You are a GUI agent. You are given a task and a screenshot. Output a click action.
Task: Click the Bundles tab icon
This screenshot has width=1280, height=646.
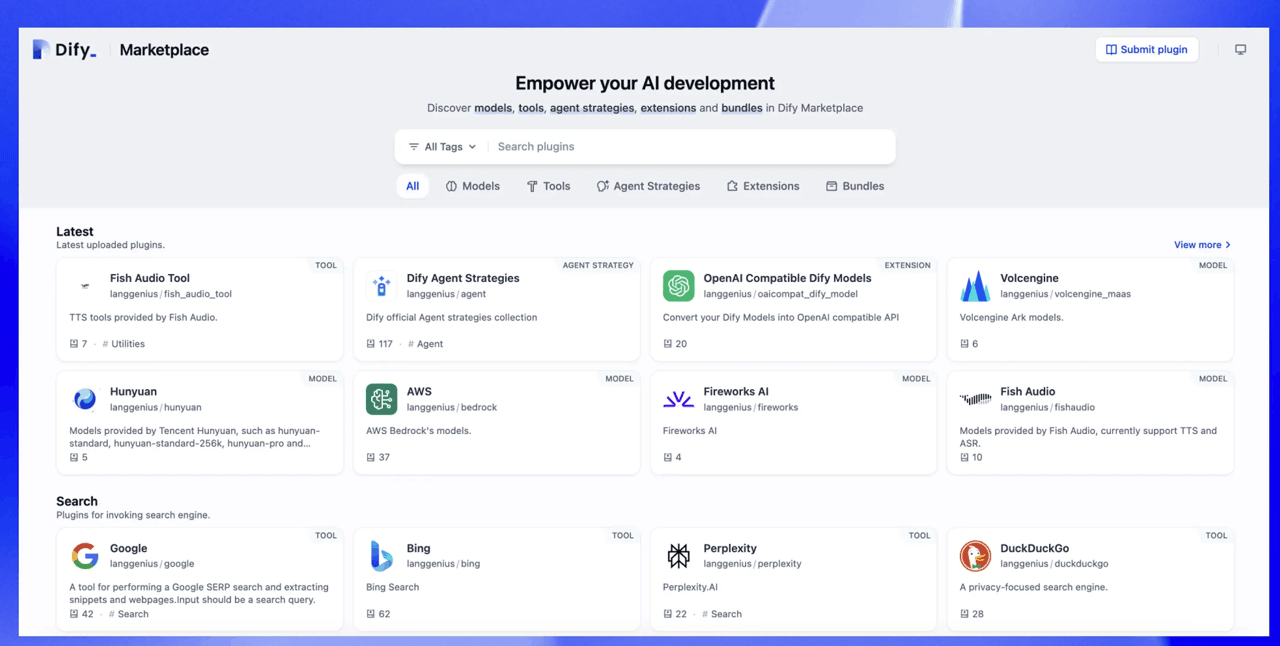(831, 186)
